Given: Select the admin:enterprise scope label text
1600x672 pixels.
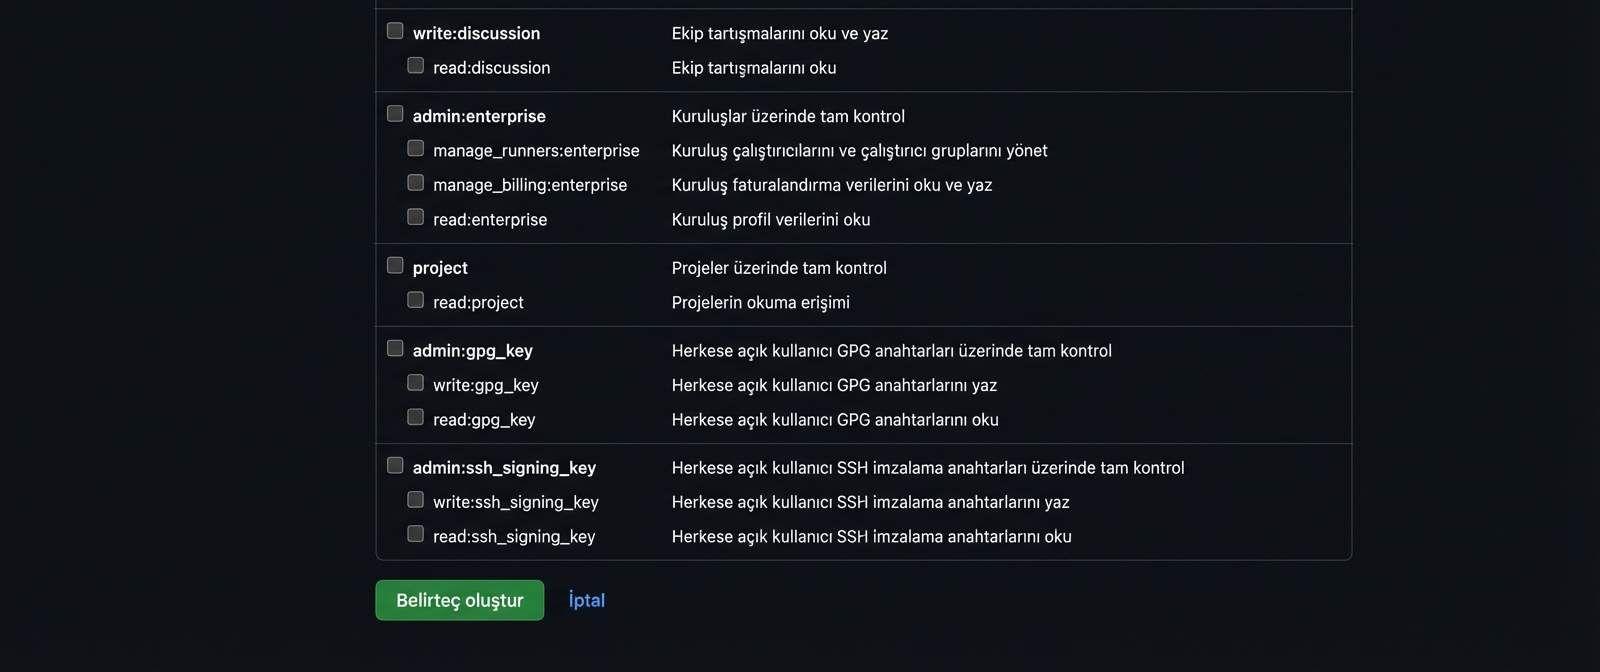Looking at the screenshot, I should (479, 116).
